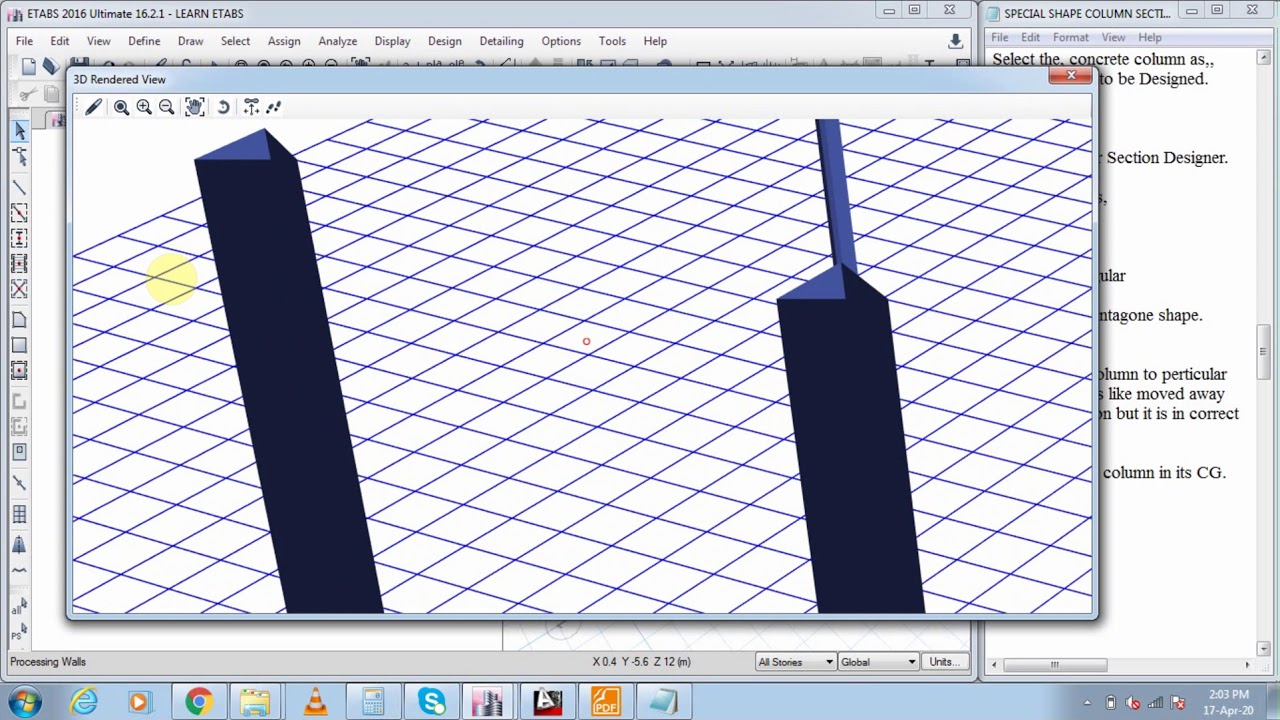
Task: Open the Detailing menu
Action: pyautogui.click(x=501, y=41)
